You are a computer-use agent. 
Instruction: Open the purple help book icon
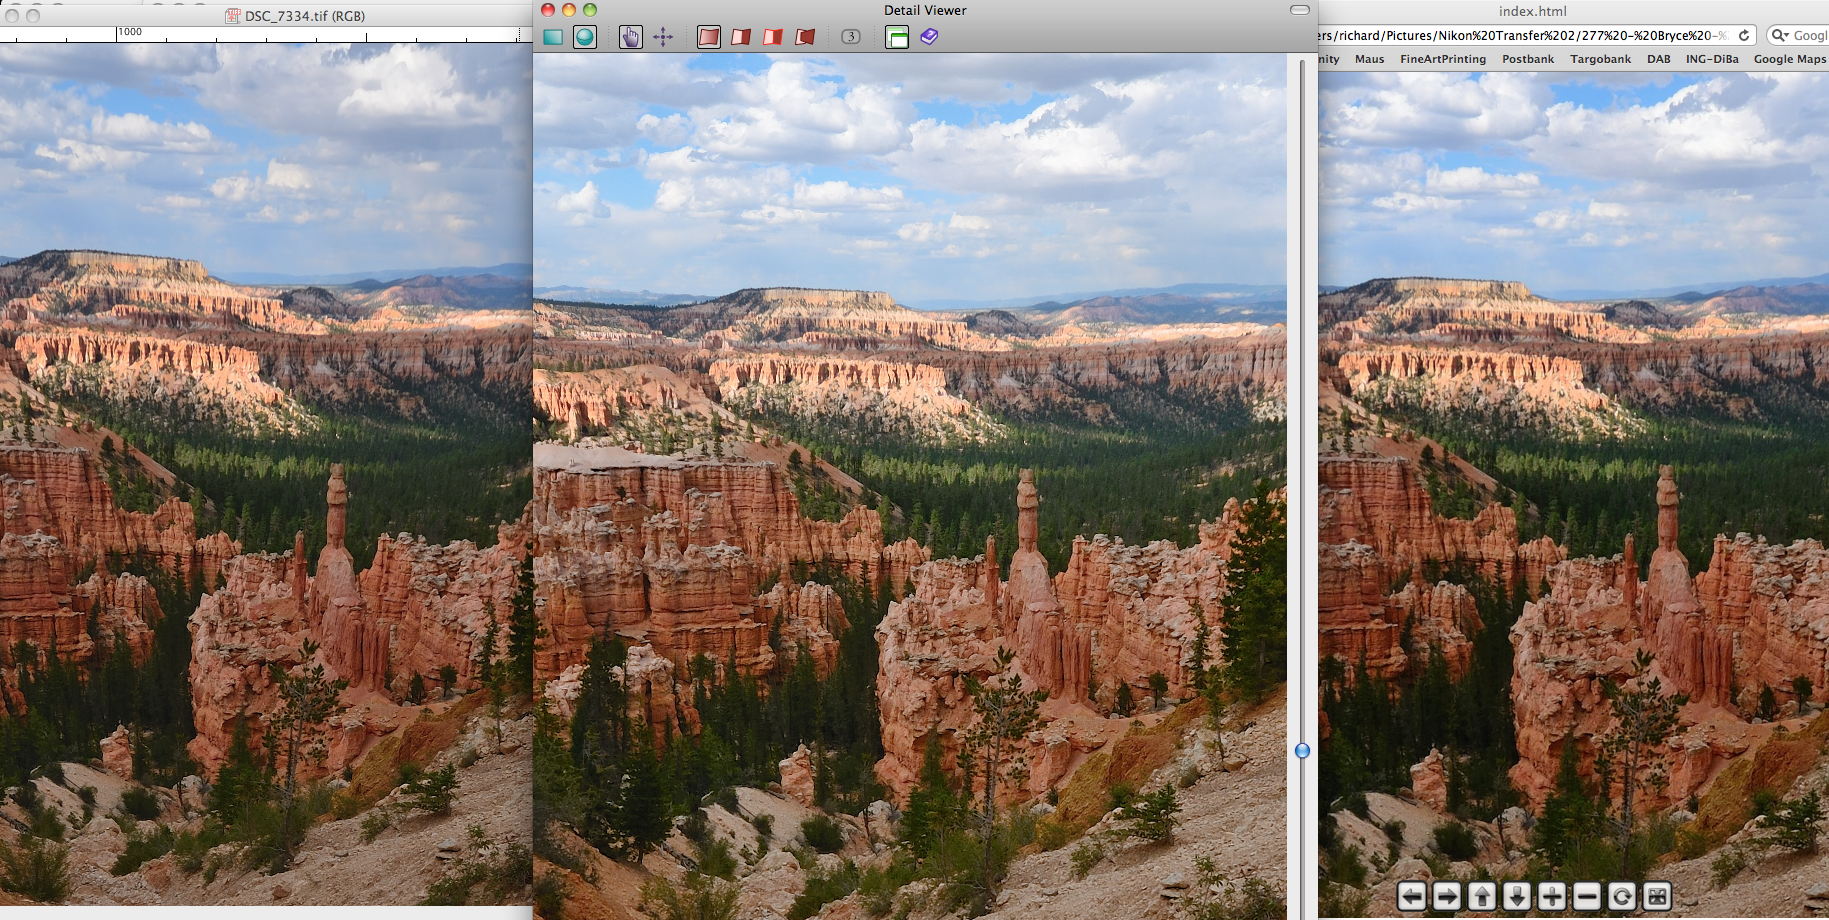[929, 37]
